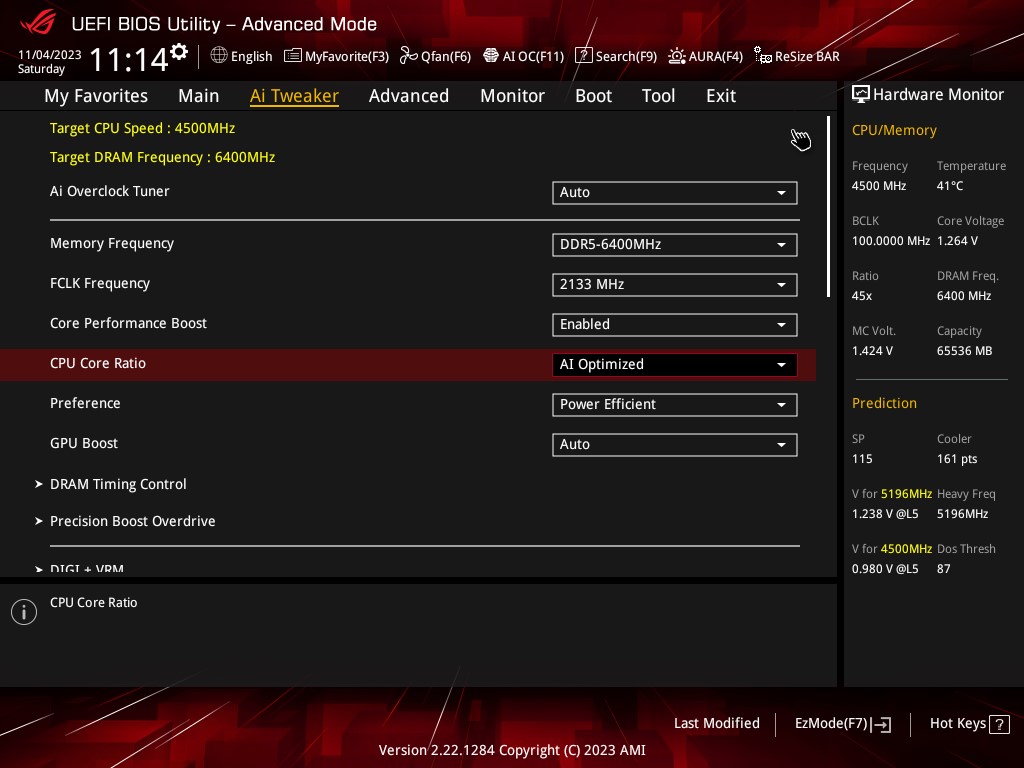Click the ROG logo icon

[38, 23]
